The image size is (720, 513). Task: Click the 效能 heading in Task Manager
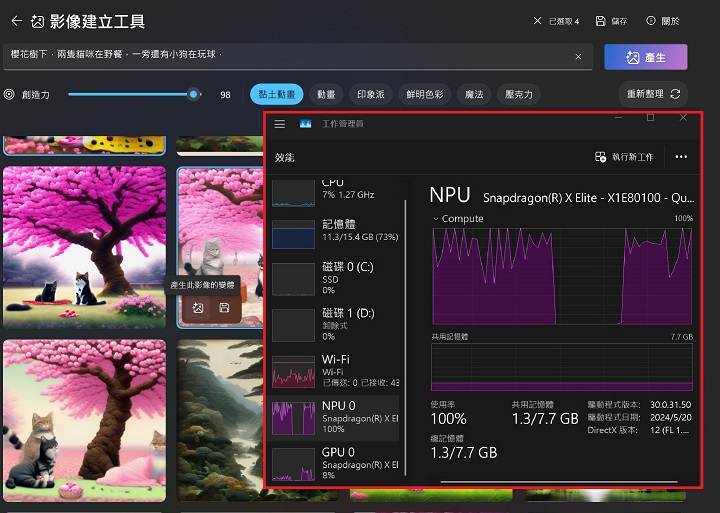(x=285, y=158)
